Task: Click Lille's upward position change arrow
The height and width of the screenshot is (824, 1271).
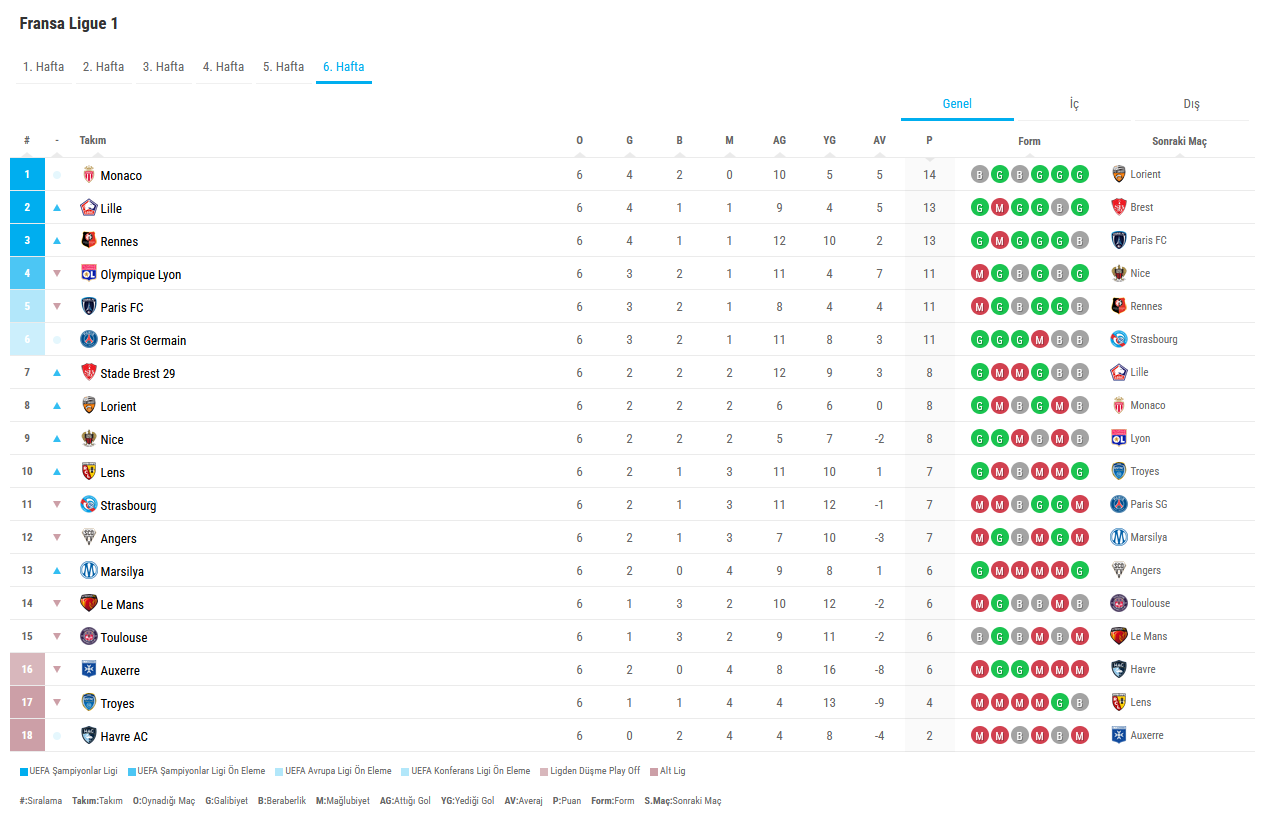Action: click(x=57, y=208)
